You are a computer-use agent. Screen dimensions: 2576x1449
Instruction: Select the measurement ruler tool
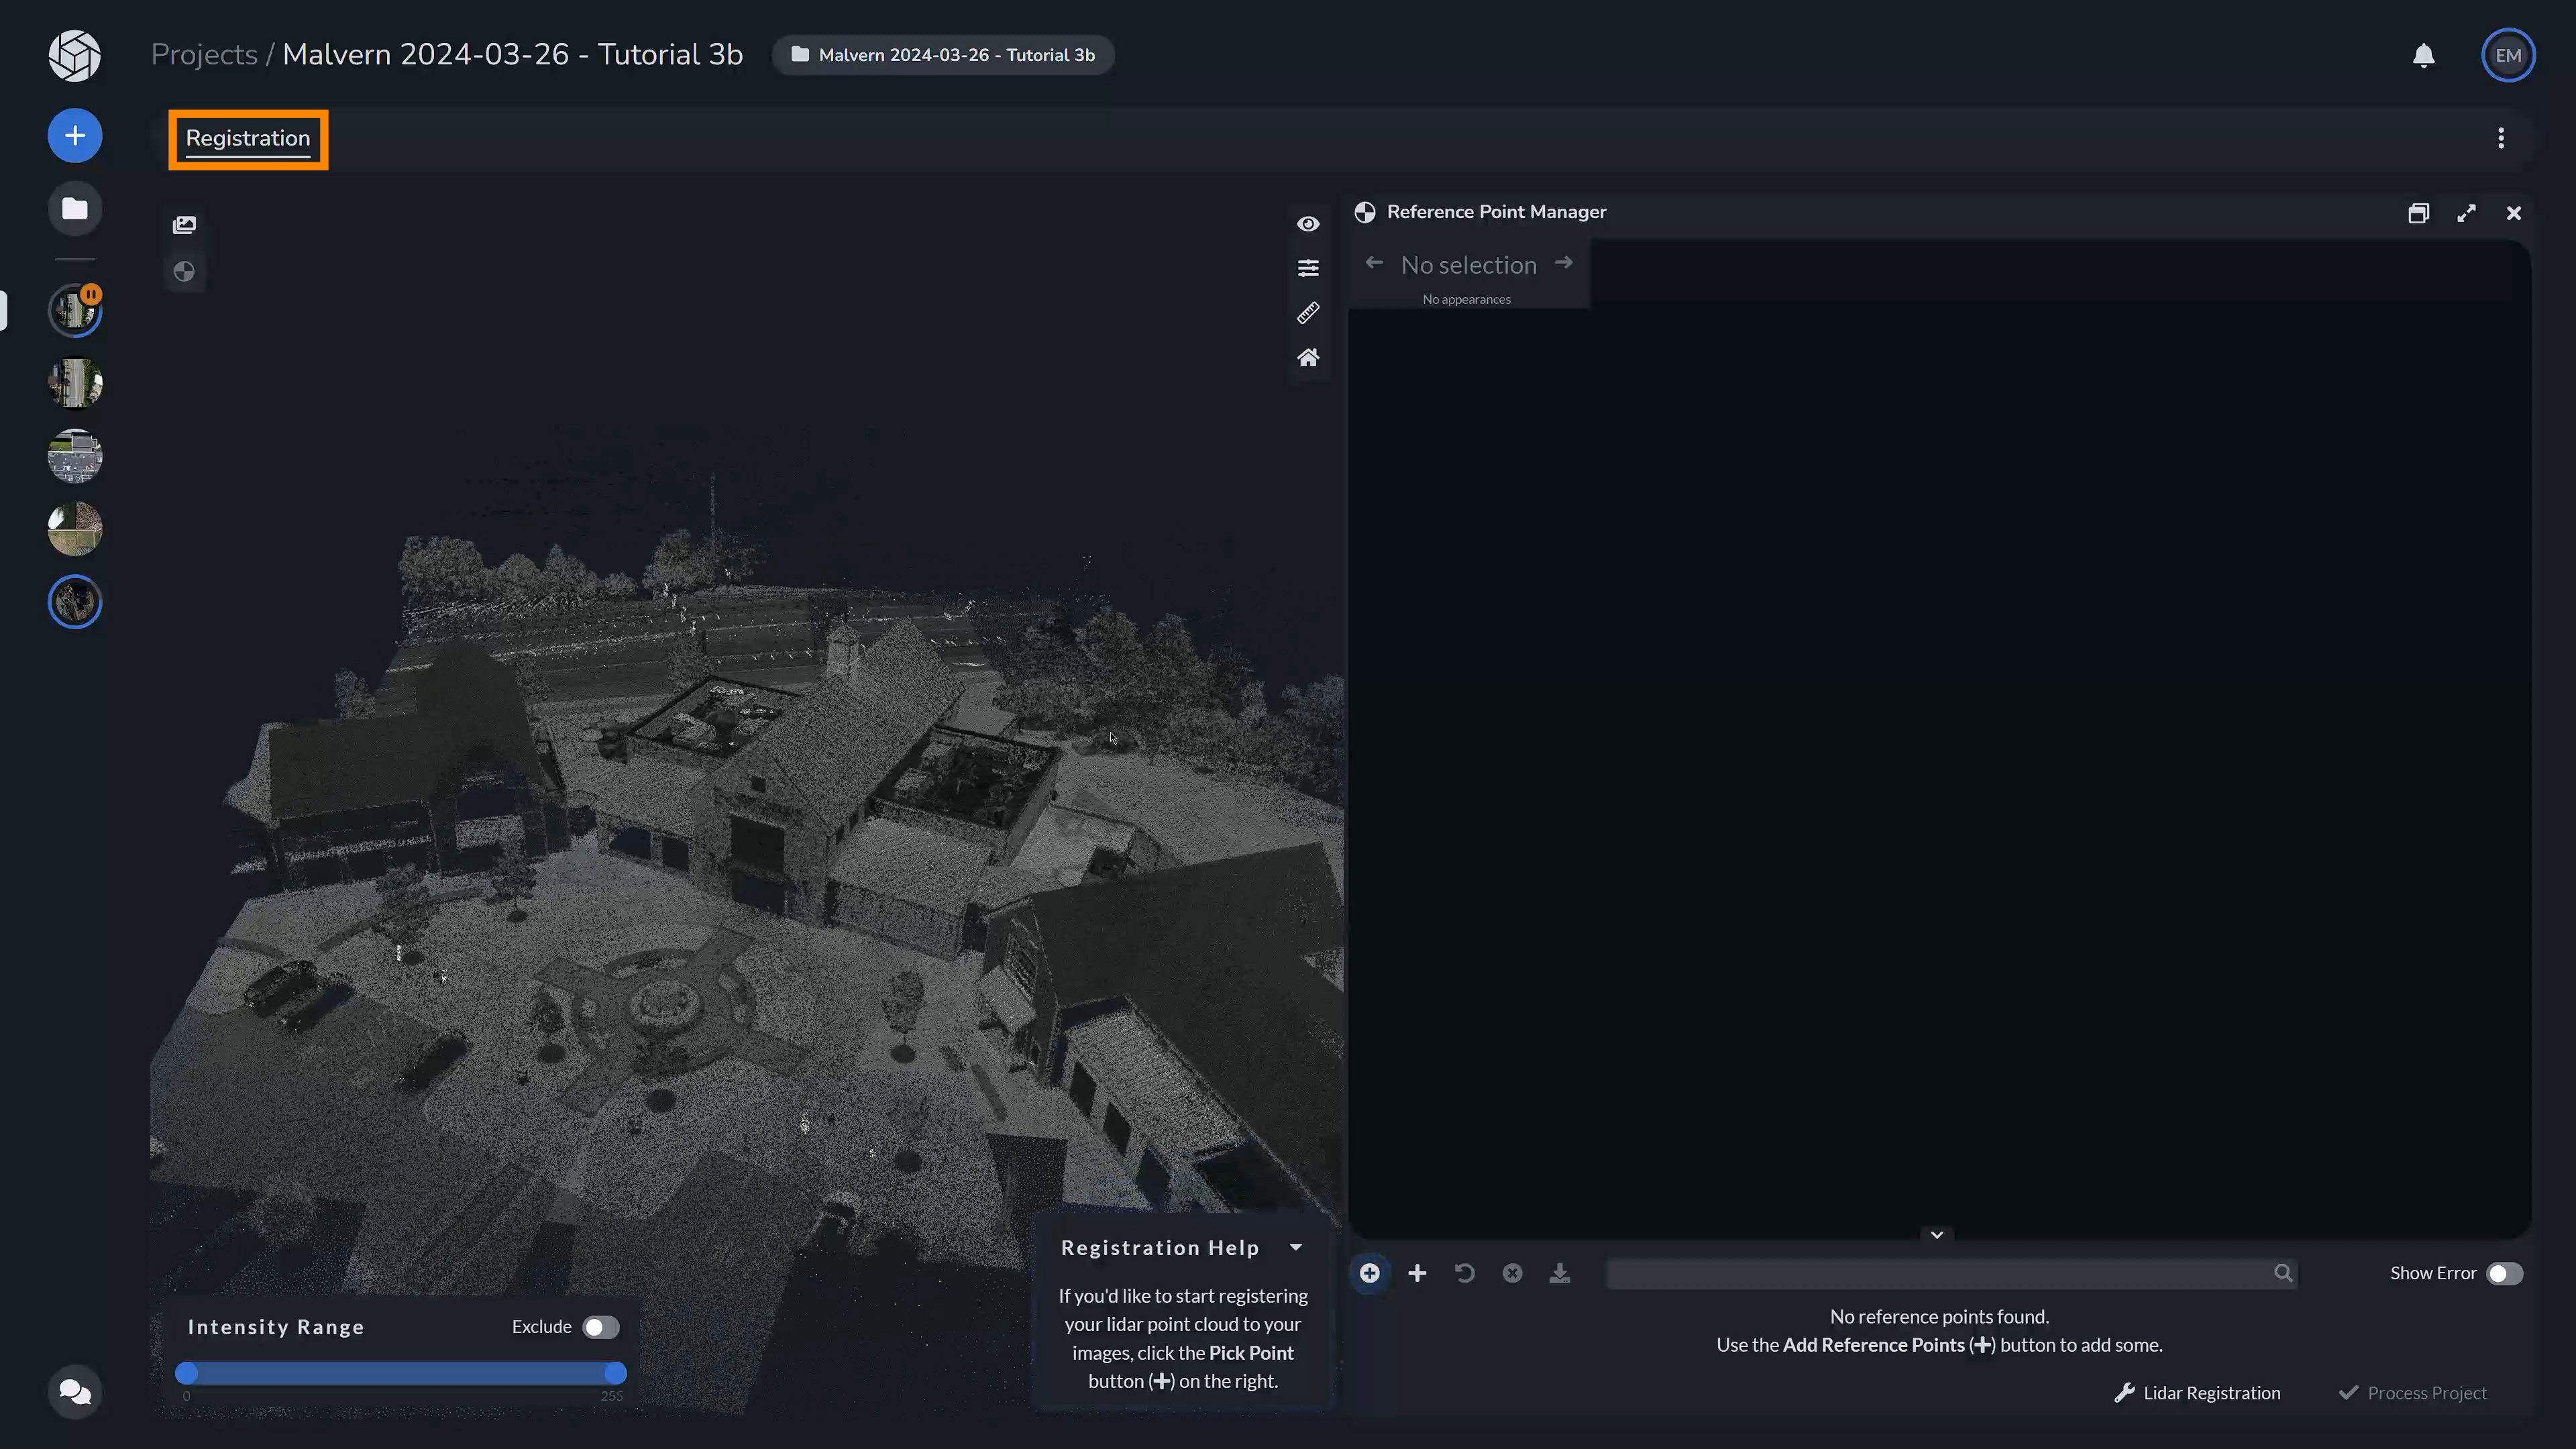(1309, 313)
